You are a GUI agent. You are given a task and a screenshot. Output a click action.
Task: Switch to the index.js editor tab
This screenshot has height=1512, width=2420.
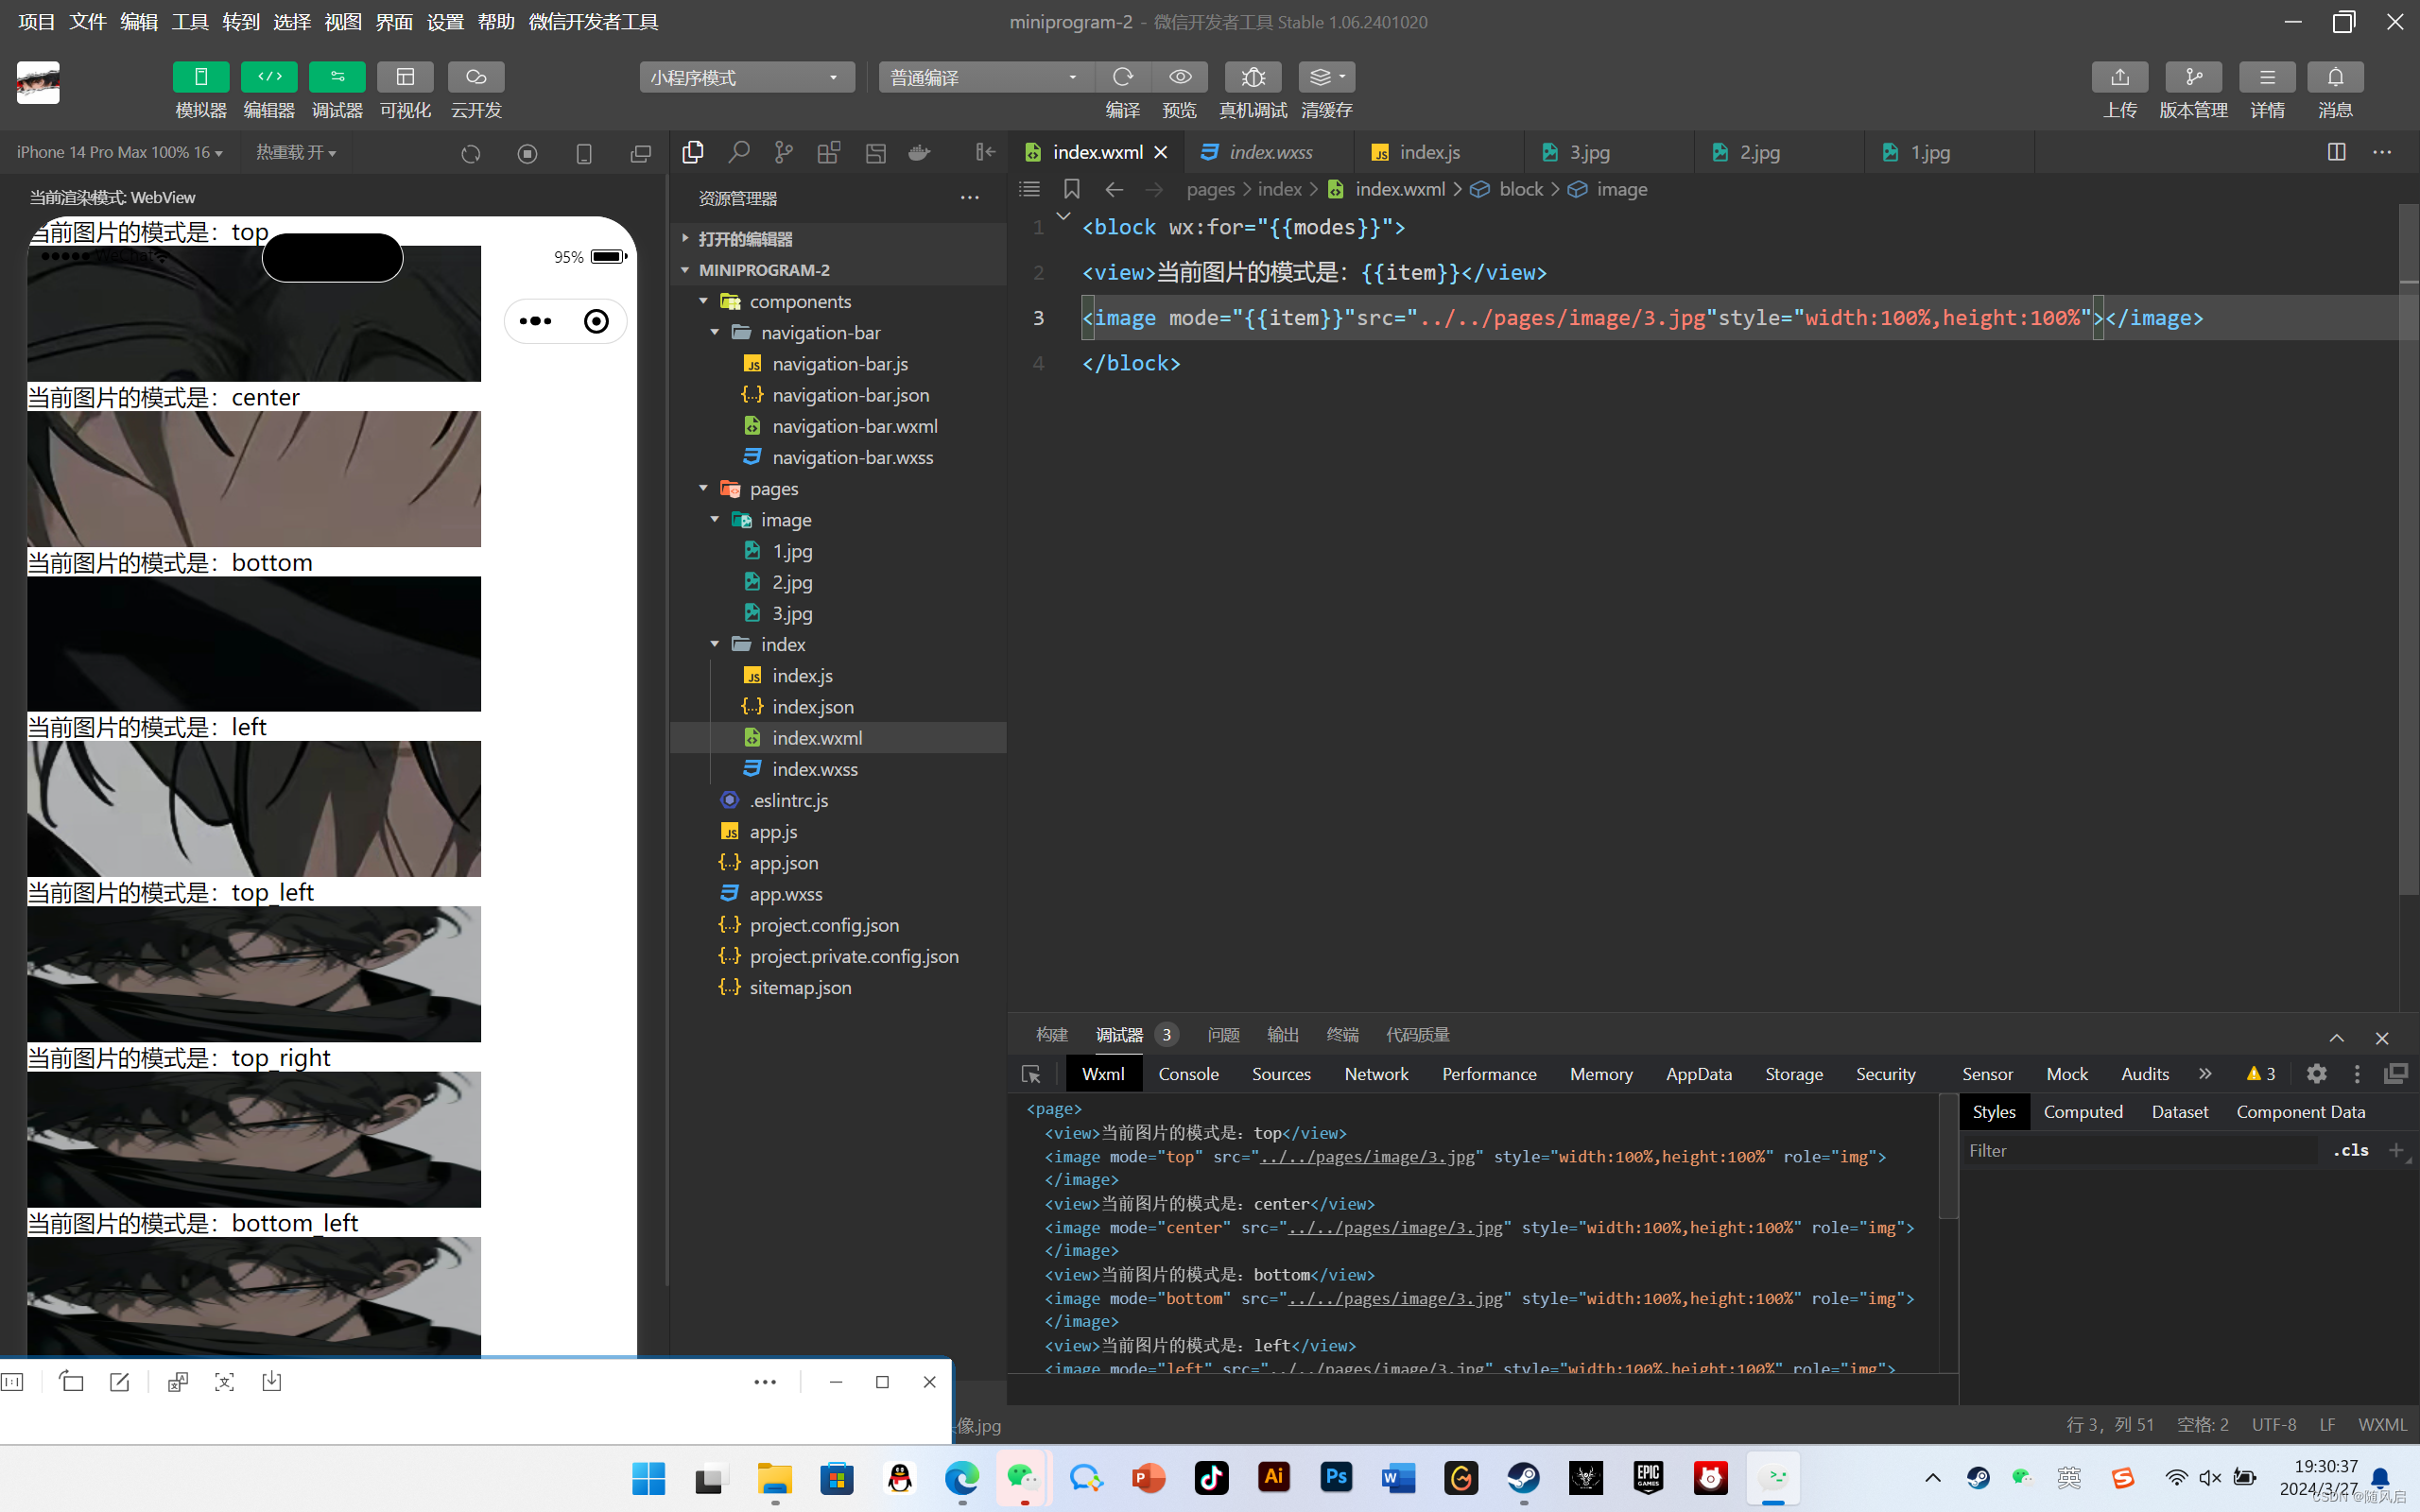point(1429,152)
